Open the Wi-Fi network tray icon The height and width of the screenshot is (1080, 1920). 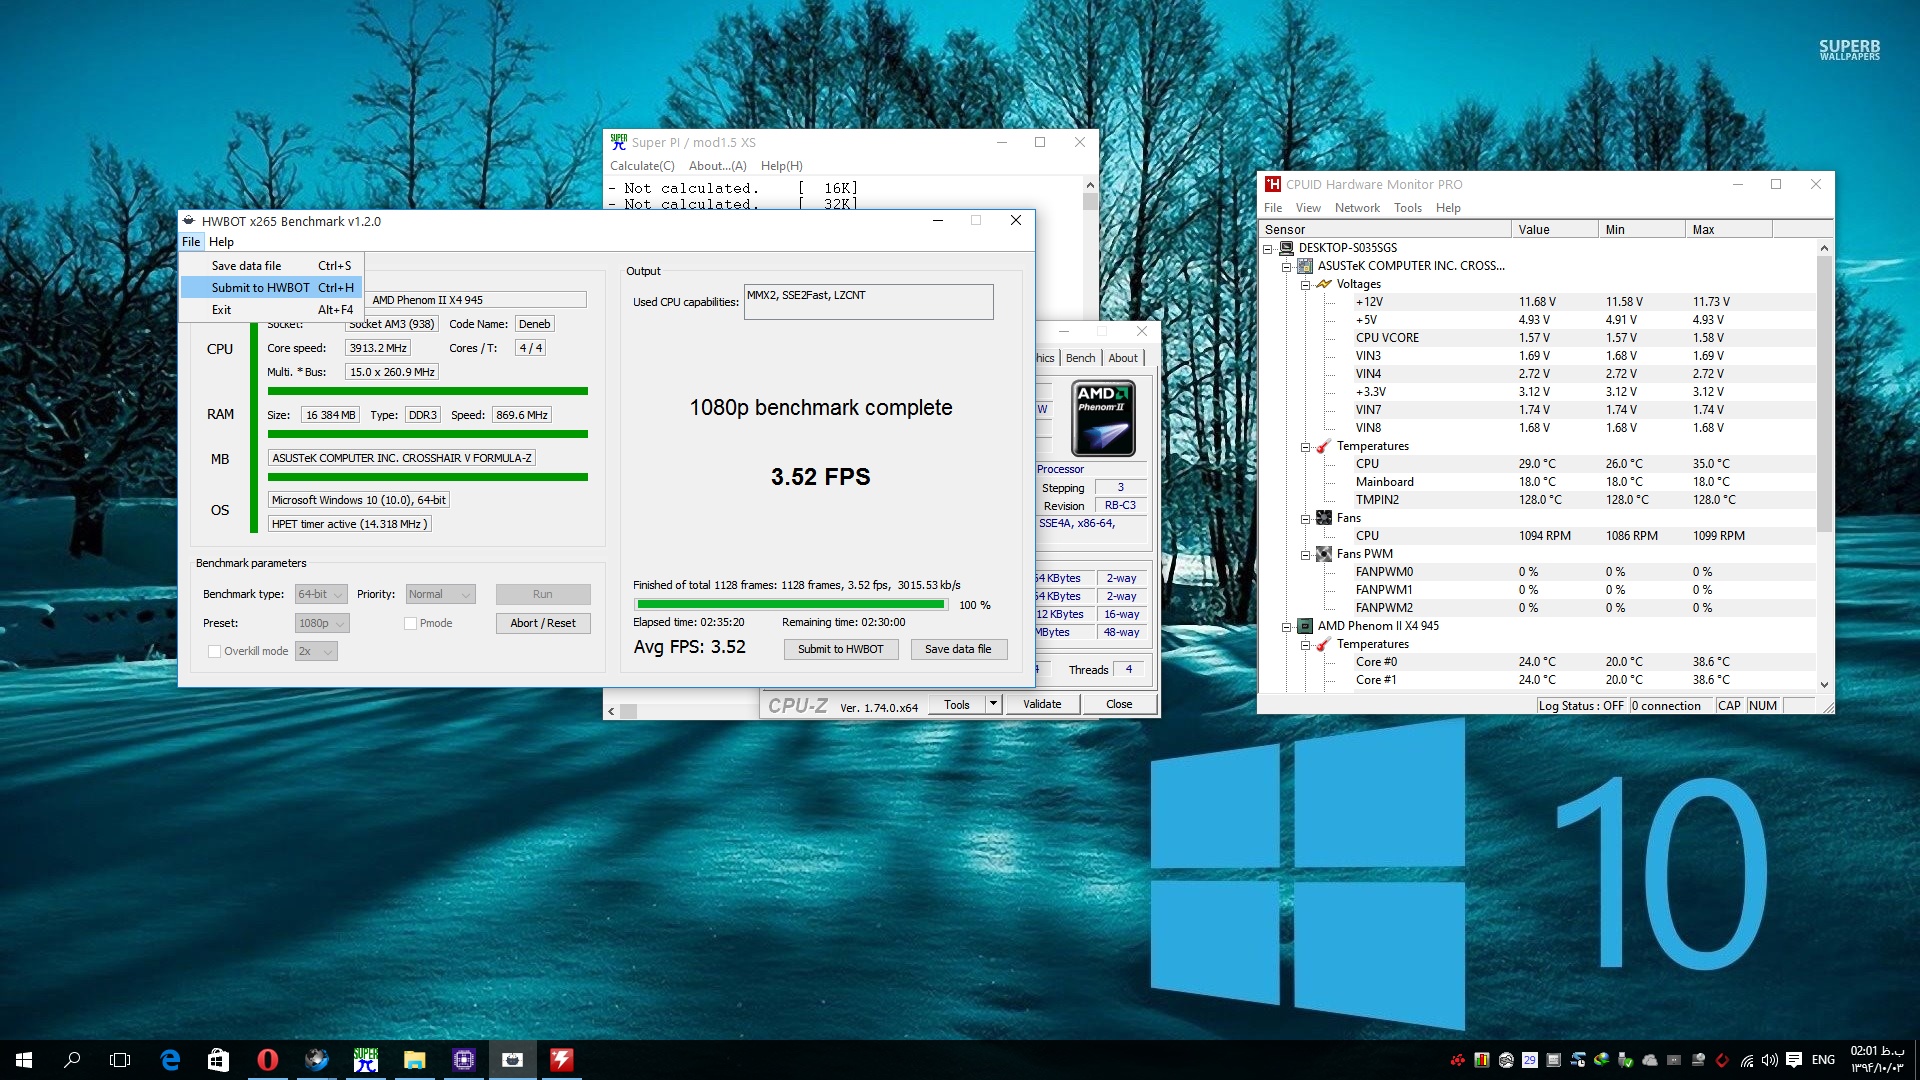pyautogui.click(x=1747, y=1060)
